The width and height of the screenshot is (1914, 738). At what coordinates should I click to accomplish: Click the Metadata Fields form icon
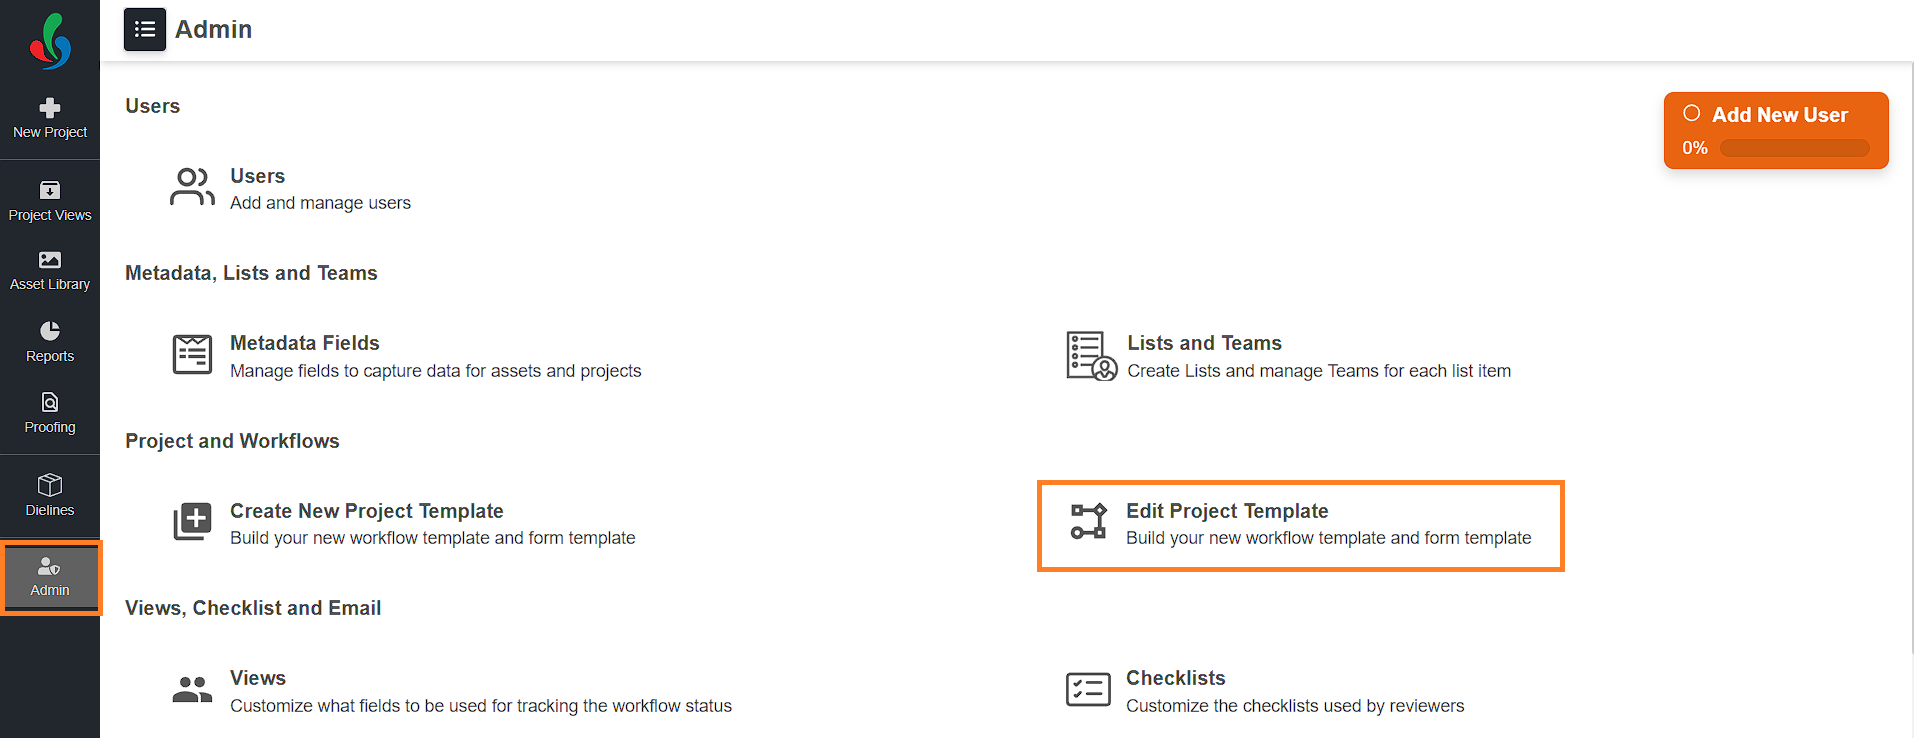[192, 355]
